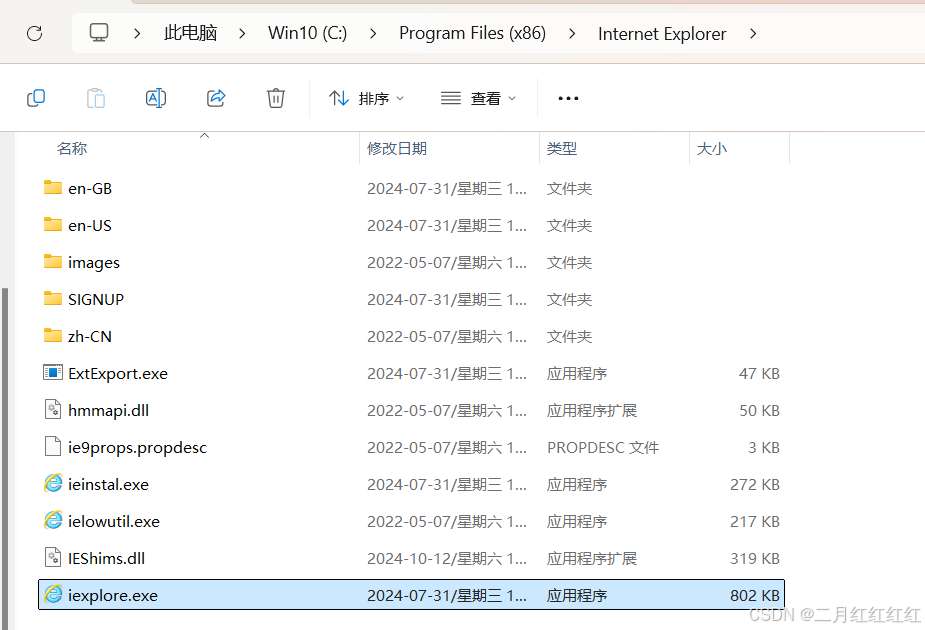
Task: Click the vertical scrollbar on left edge
Action: (5, 458)
